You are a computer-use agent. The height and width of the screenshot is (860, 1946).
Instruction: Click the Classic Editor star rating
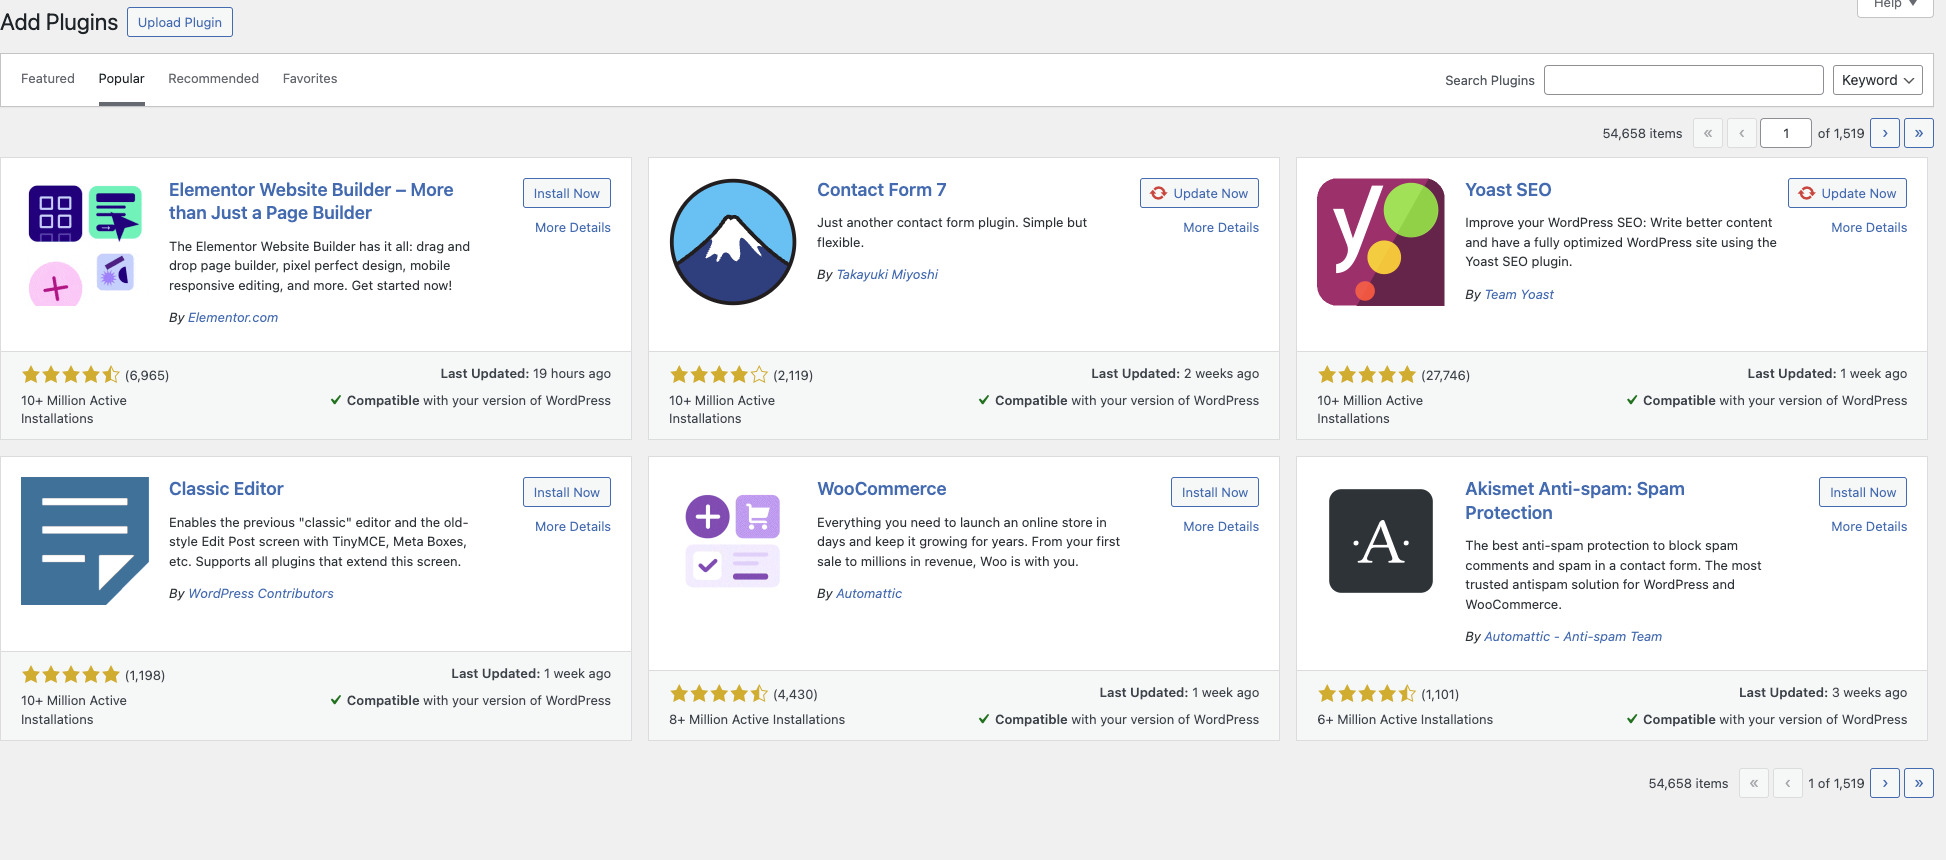71,675
